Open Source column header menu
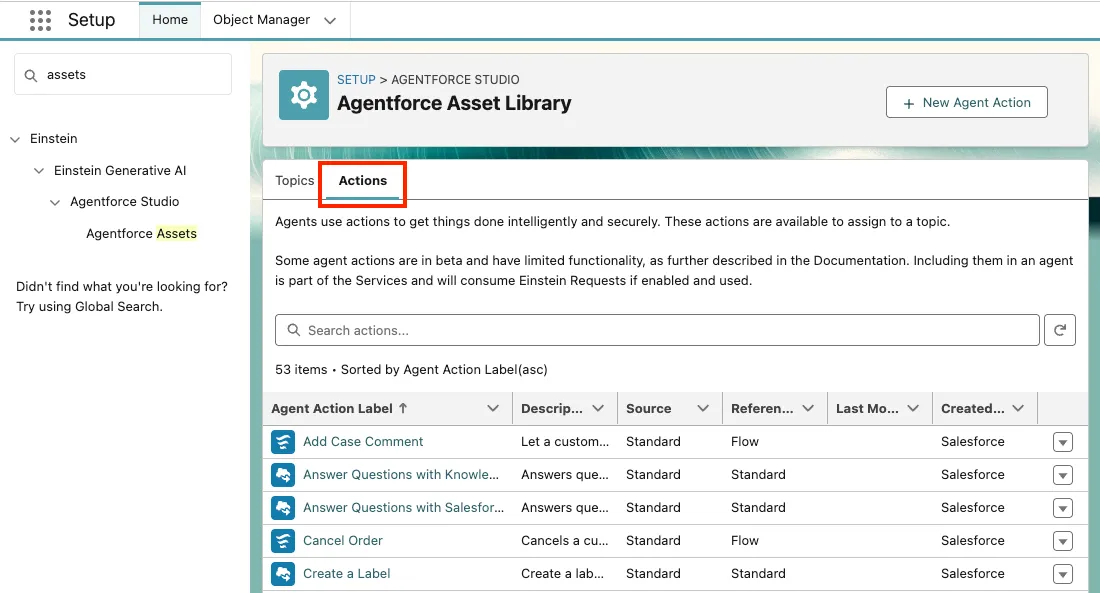The height and width of the screenshot is (593, 1100). tap(702, 408)
